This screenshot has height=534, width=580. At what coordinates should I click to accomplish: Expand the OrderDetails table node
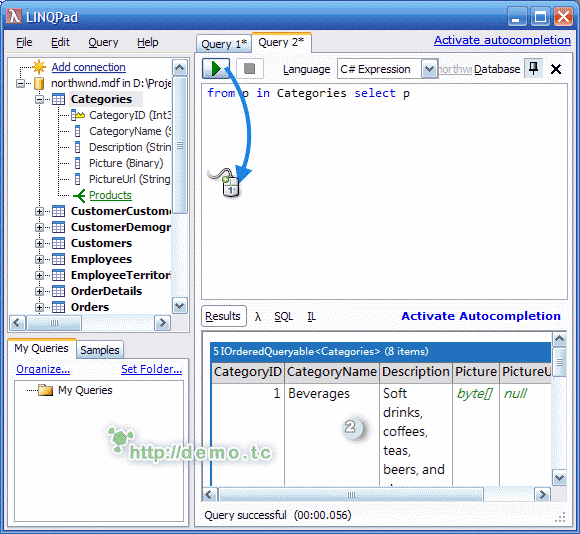coord(39,291)
